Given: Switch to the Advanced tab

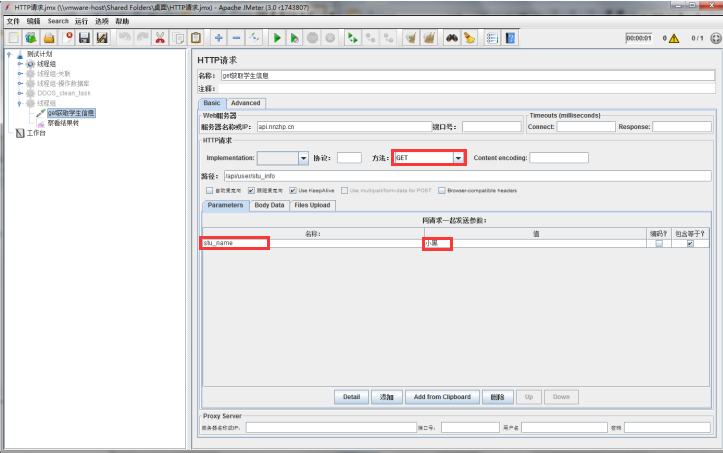Looking at the screenshot, I should pos(246,103).
